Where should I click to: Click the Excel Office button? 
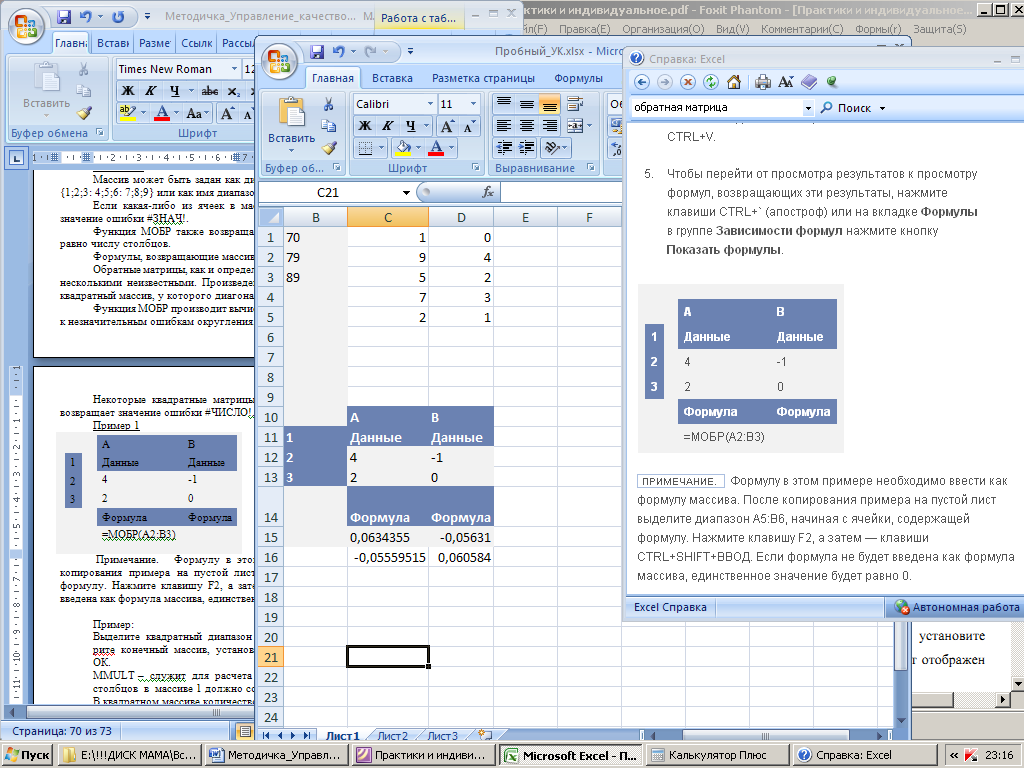tap(280, 62)
